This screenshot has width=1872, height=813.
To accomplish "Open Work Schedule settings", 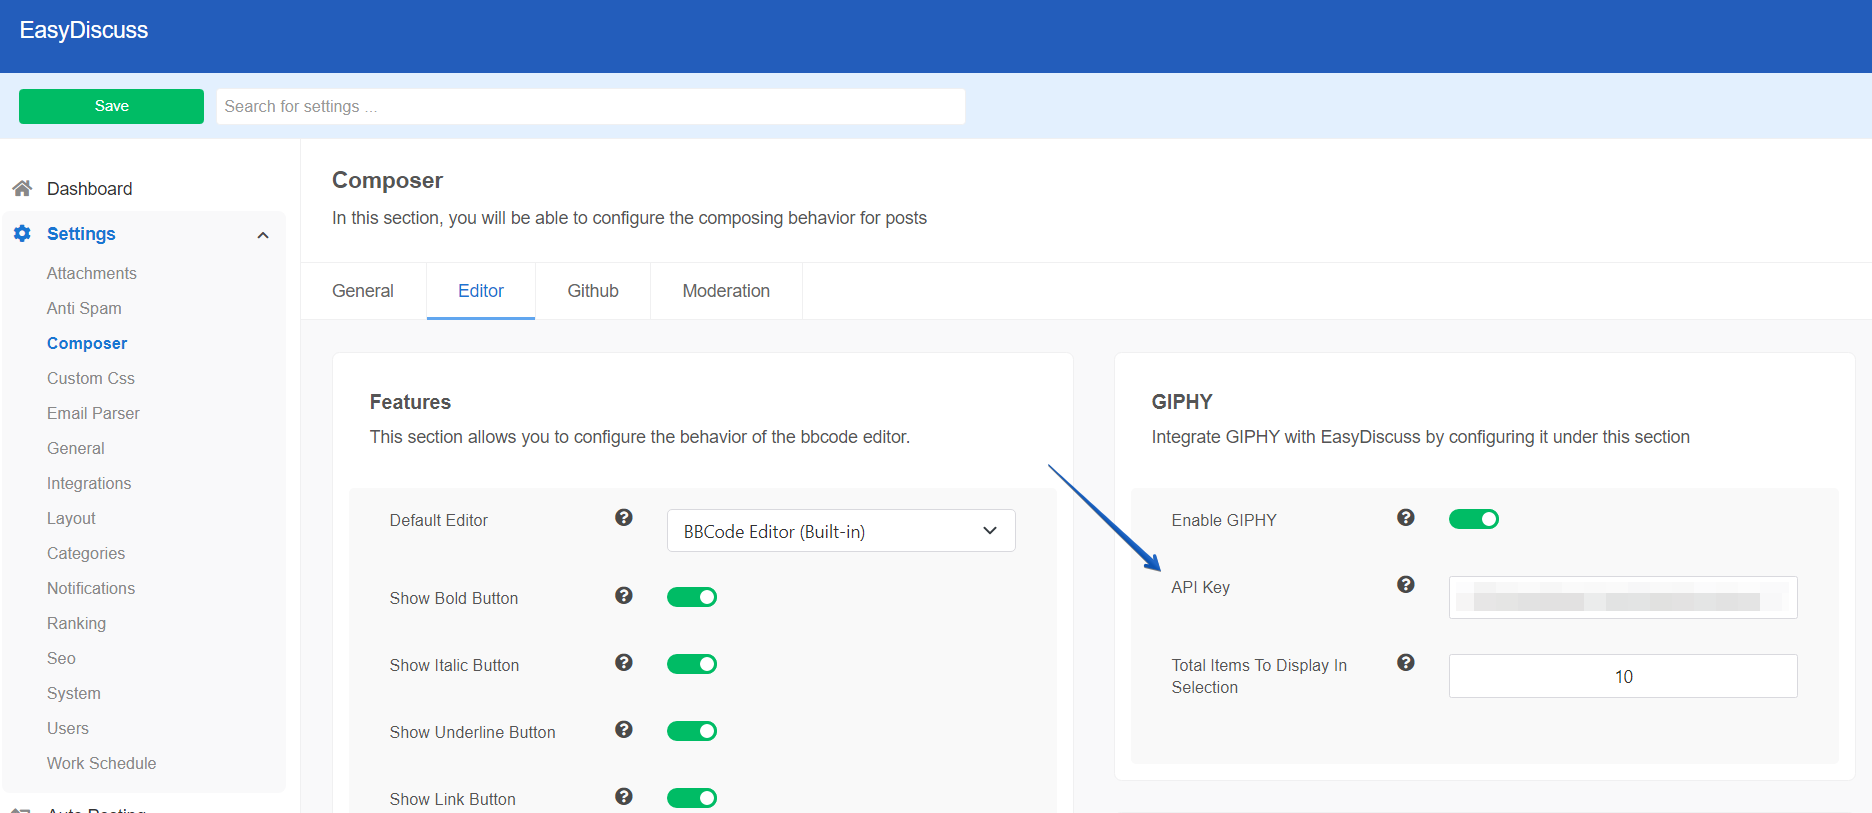I will coord(102,763).
